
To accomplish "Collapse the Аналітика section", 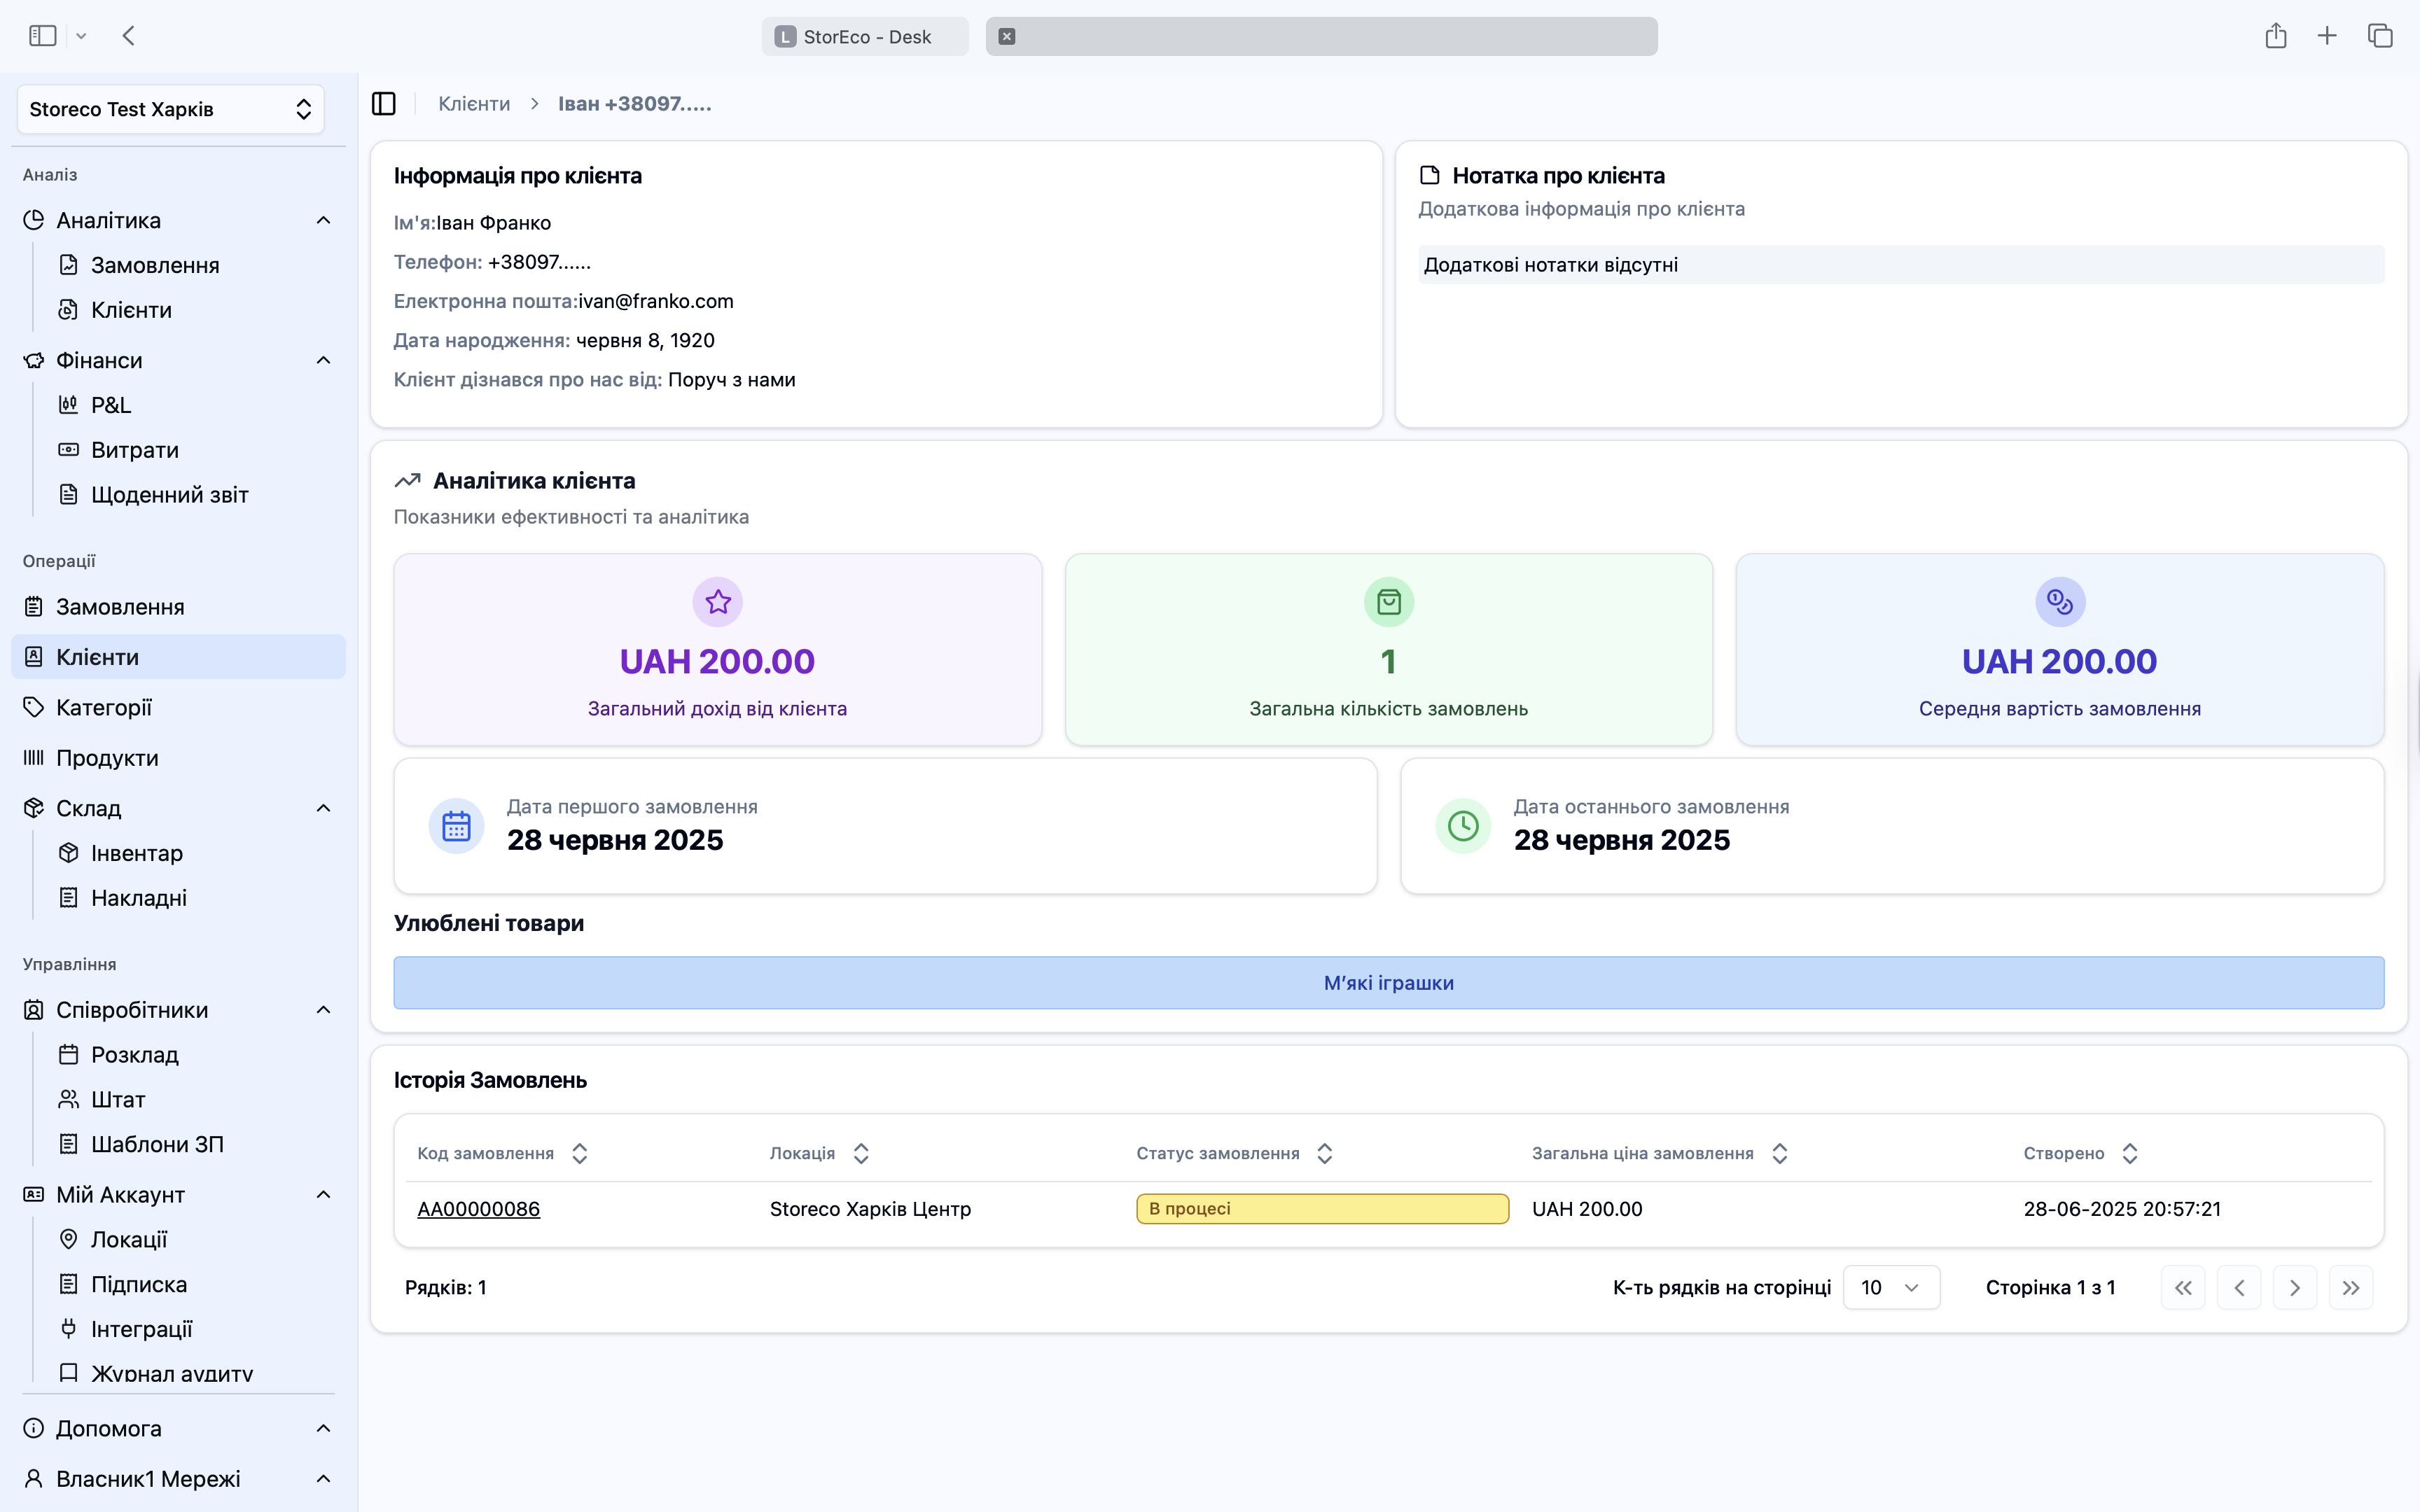I will [323, 220].
